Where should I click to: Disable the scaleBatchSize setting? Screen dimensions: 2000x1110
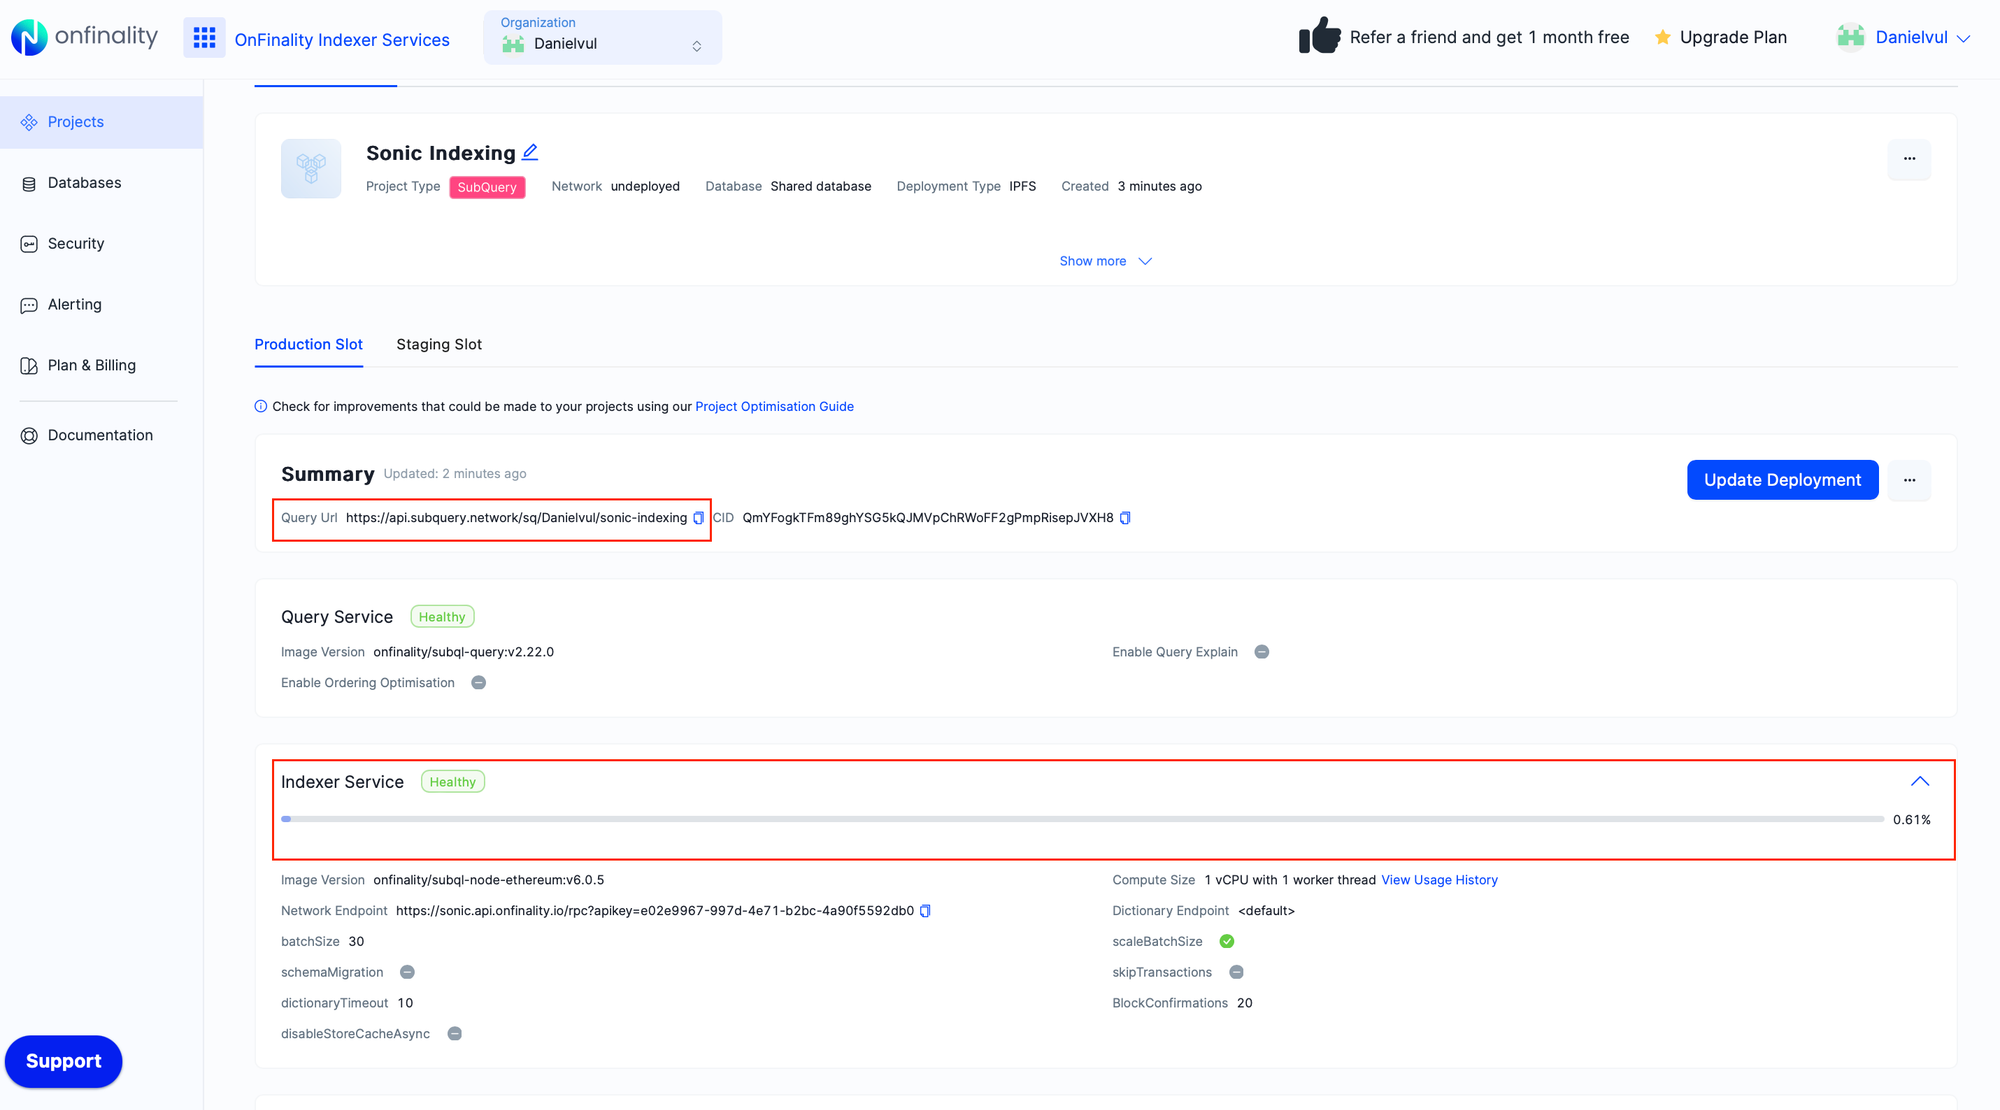(x=1227, y=941)
